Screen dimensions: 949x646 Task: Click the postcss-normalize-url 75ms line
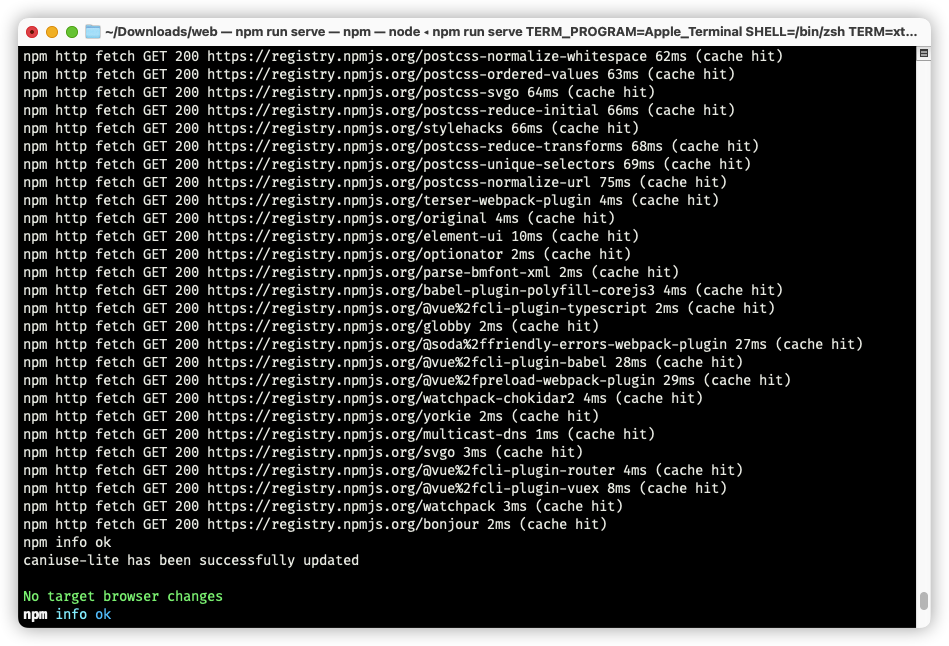pyautogui.click(x=375, y=182)
